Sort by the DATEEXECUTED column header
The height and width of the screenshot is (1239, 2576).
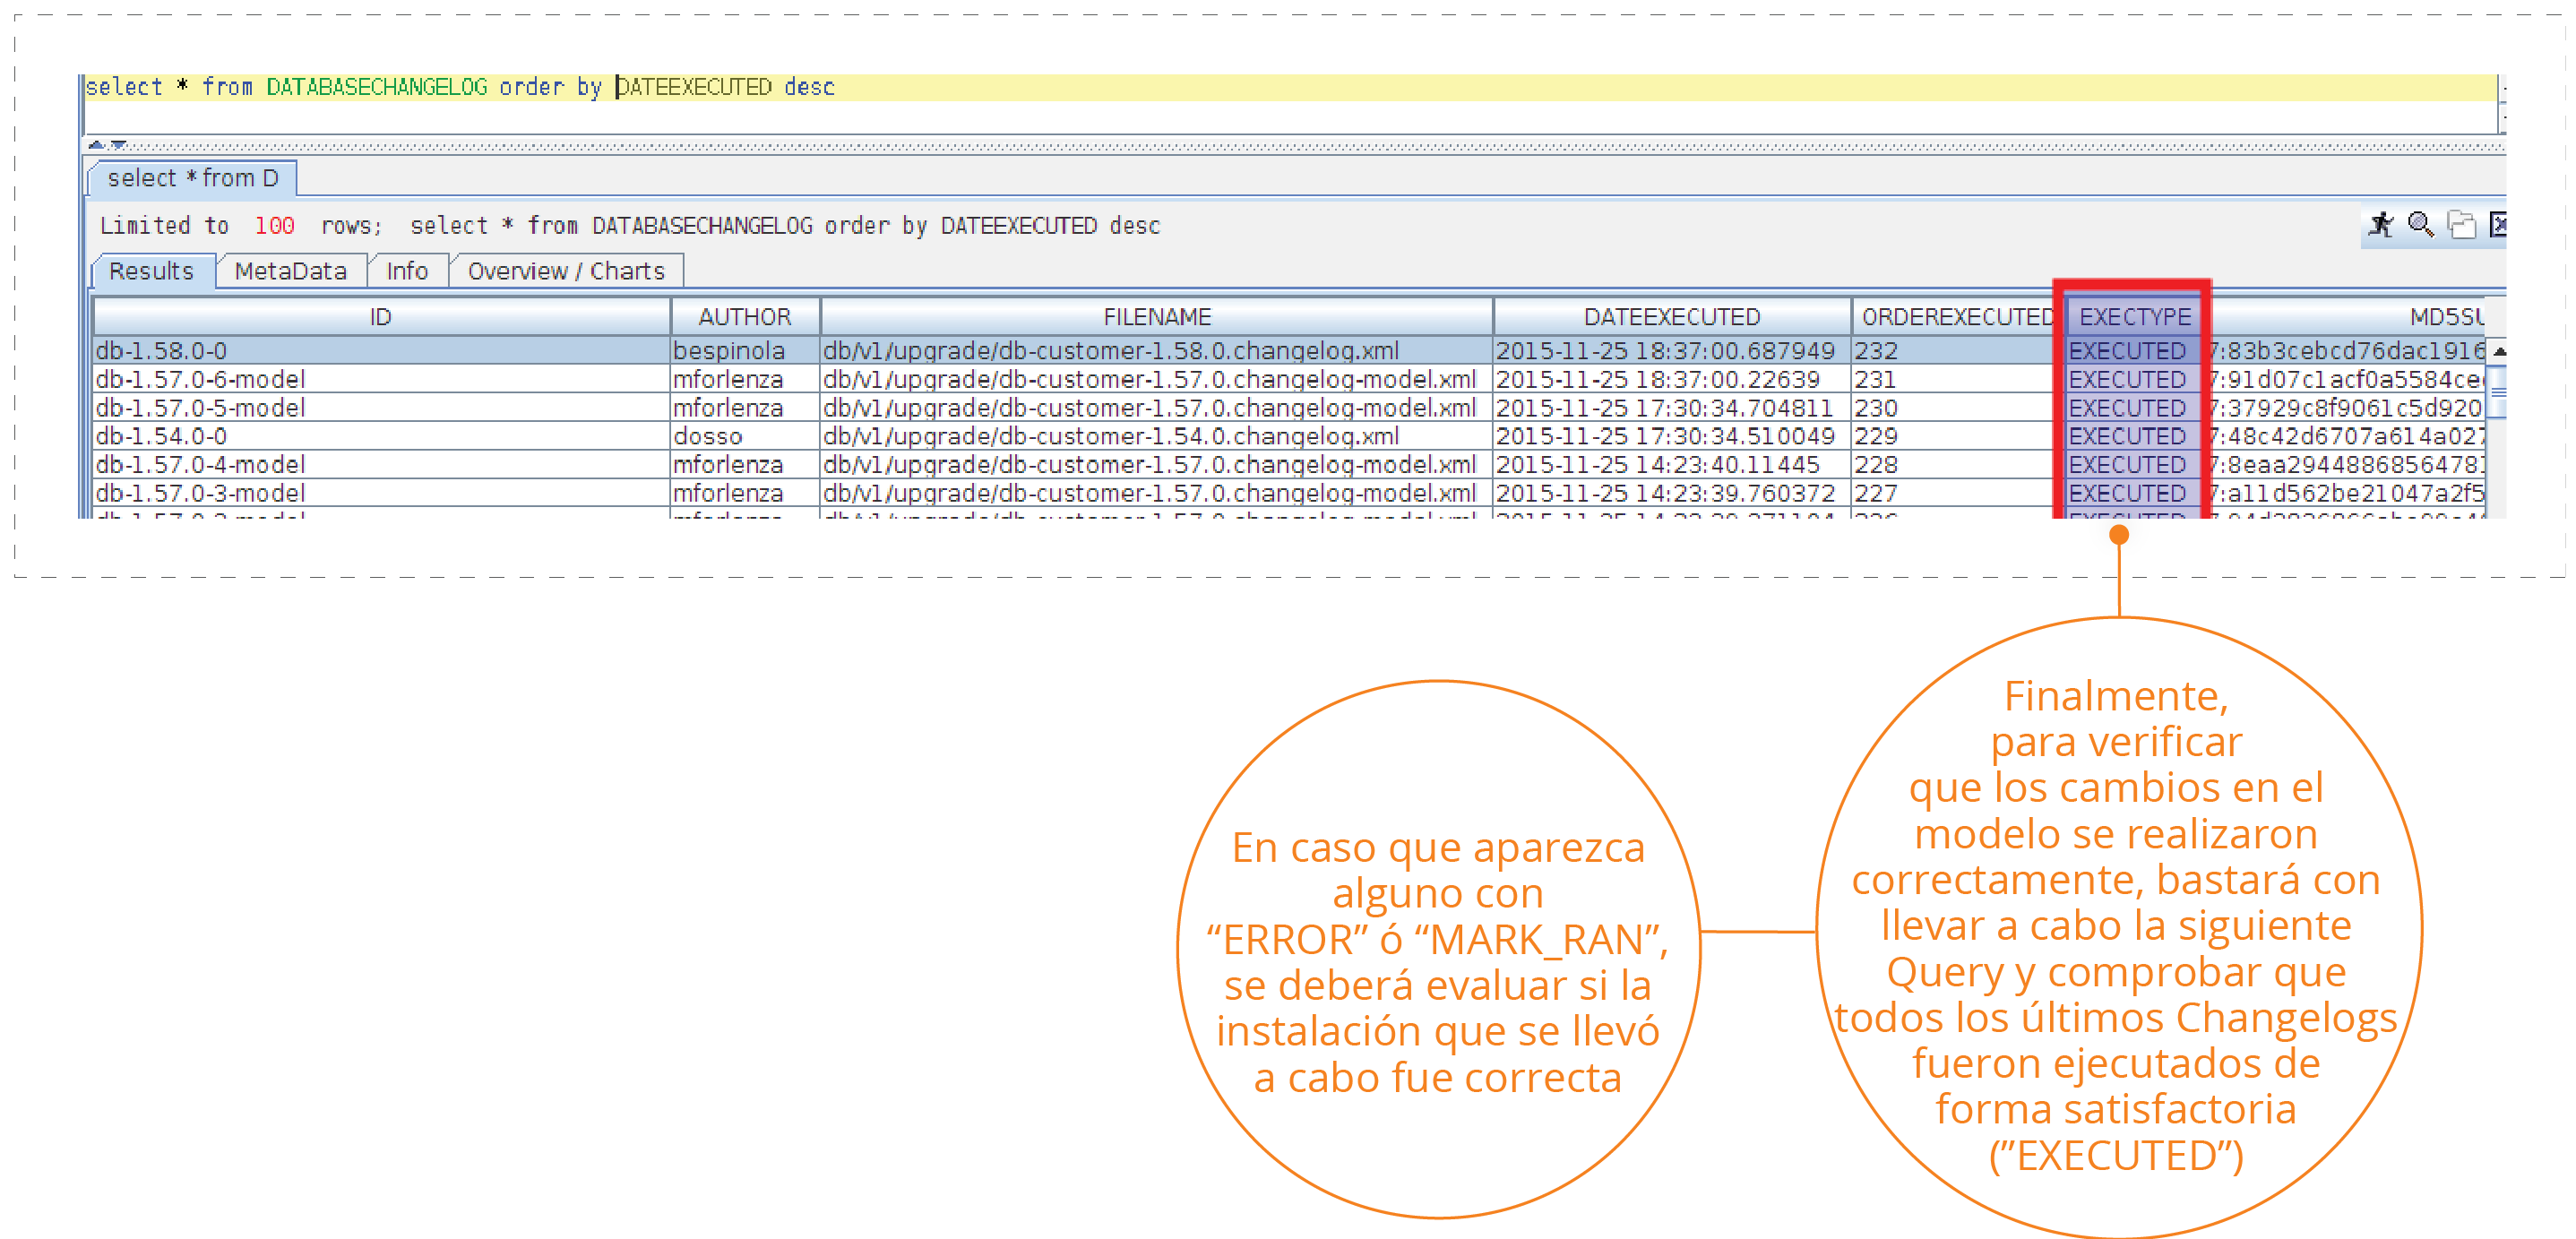[1671, 317]
